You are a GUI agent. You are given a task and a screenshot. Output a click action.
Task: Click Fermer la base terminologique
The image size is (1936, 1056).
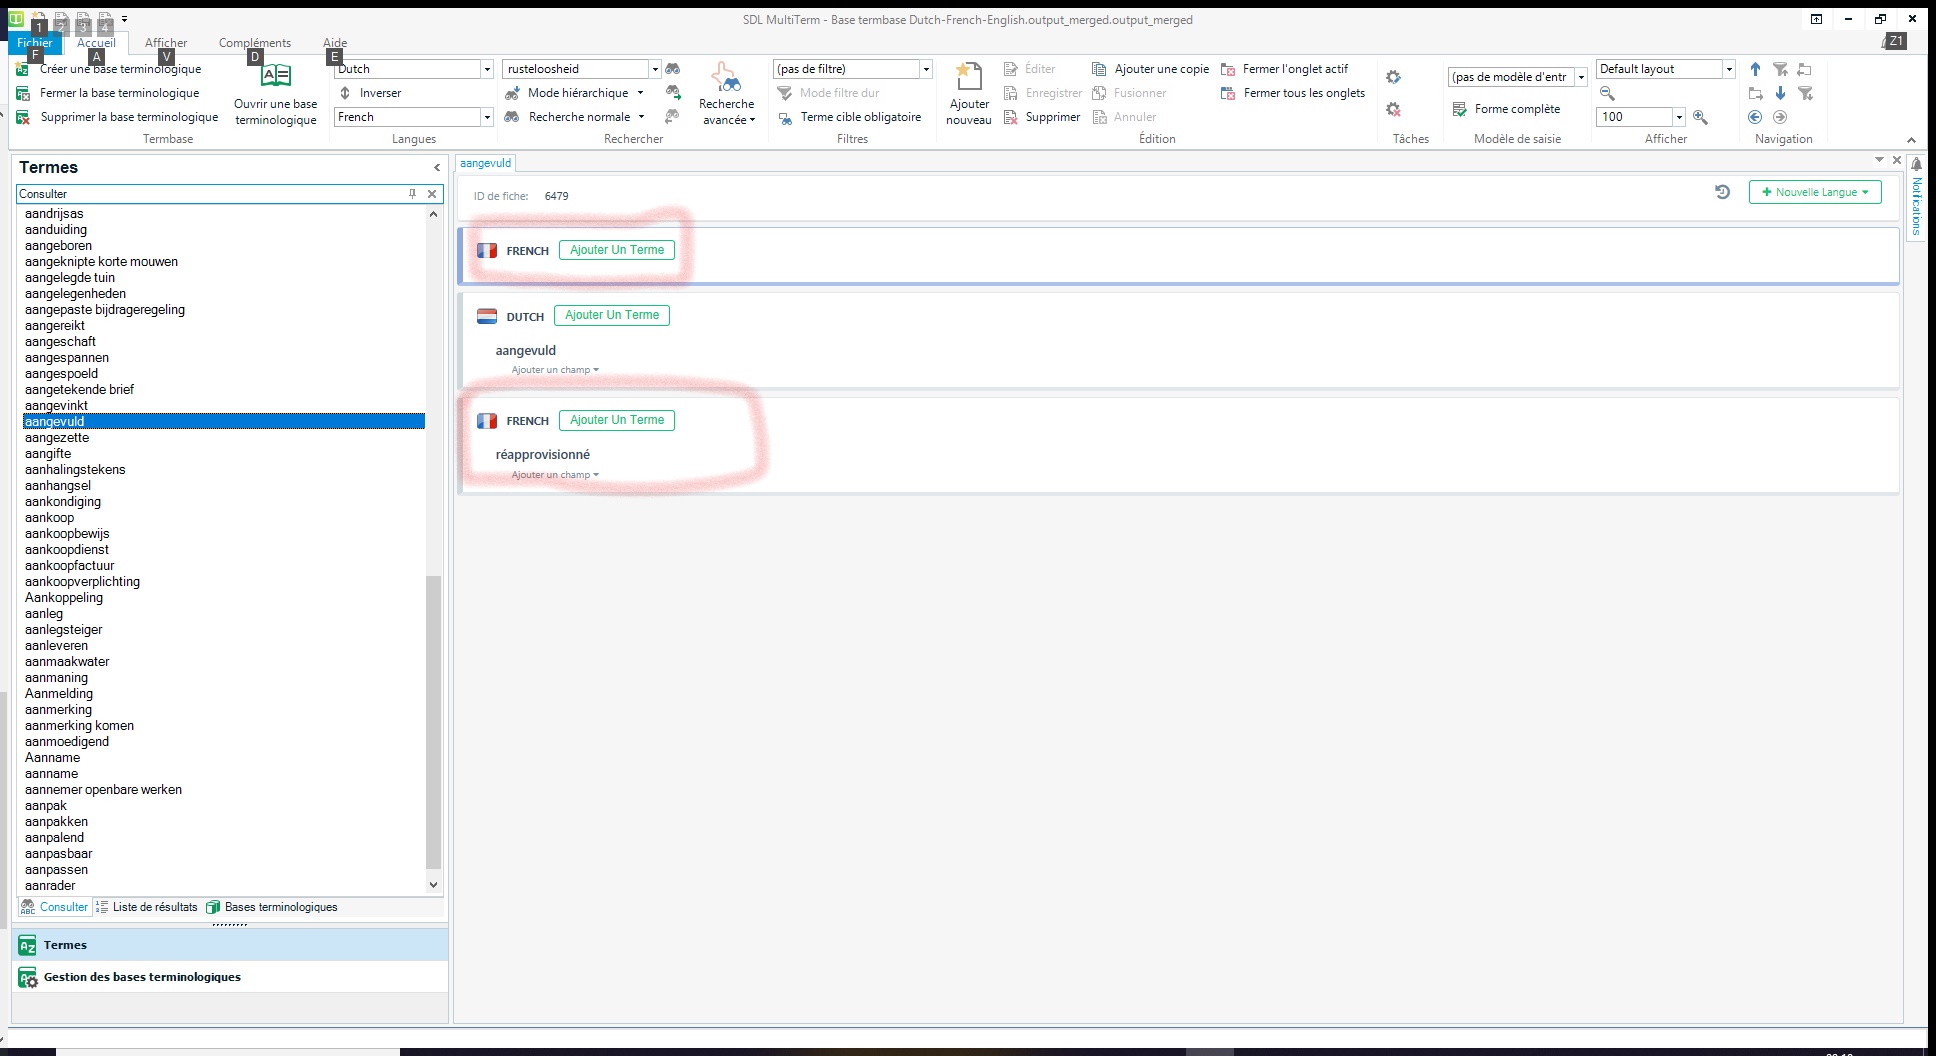[x=119, y=93]
